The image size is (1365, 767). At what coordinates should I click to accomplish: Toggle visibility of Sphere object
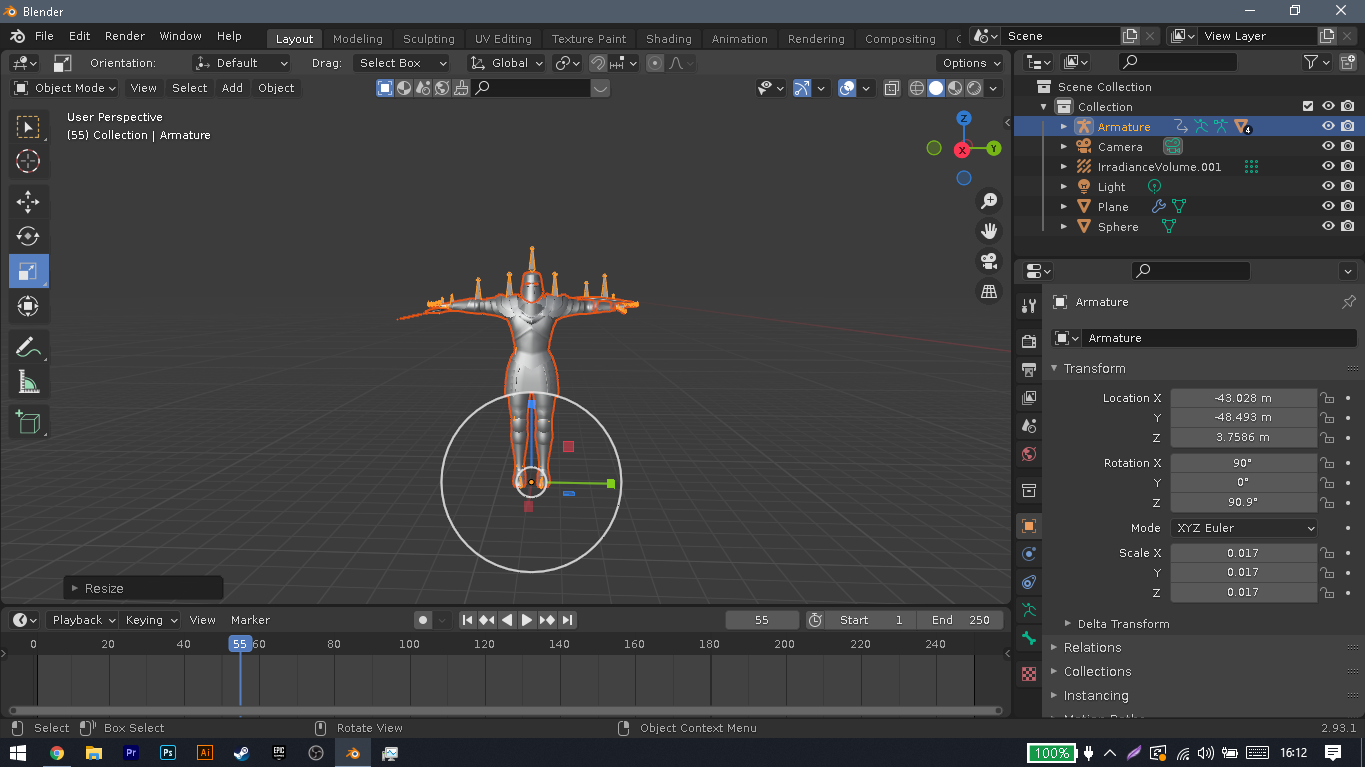[1328, 227]
